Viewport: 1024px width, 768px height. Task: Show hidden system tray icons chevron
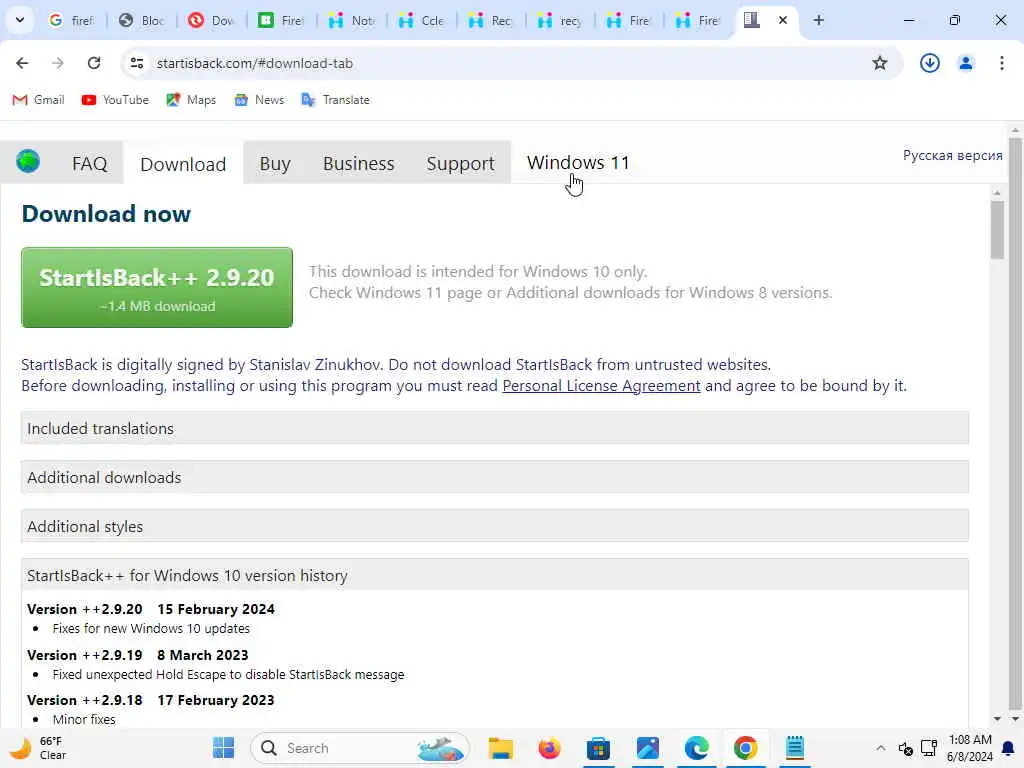pos(880,748)
